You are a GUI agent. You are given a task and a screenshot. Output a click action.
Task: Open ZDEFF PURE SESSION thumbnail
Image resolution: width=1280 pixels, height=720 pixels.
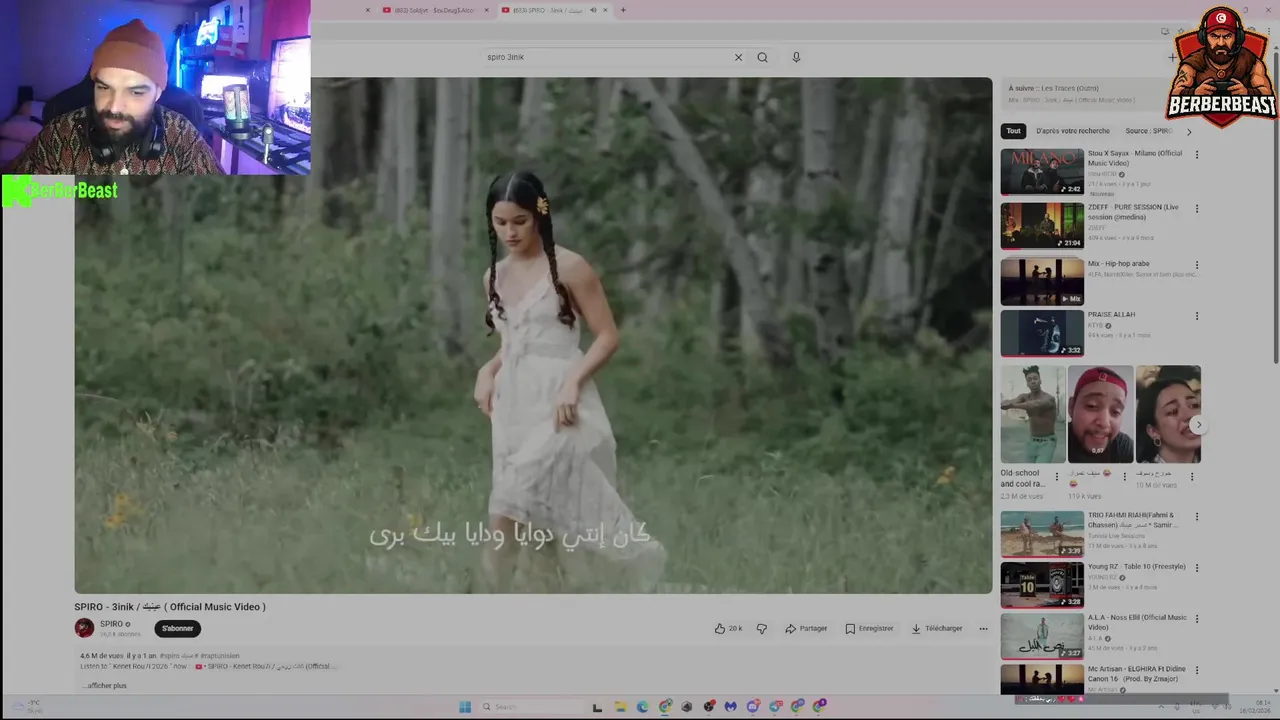1042,226
